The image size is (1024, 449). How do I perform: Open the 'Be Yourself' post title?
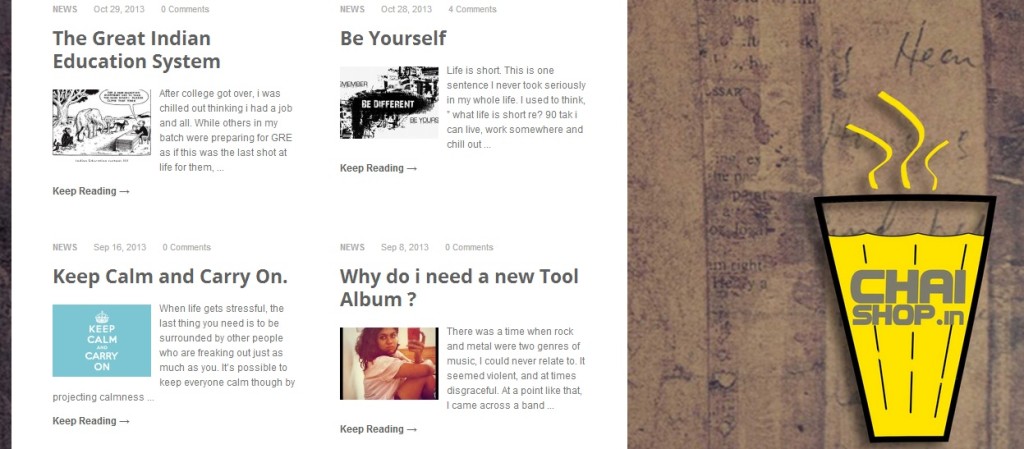tap(393, 39)
